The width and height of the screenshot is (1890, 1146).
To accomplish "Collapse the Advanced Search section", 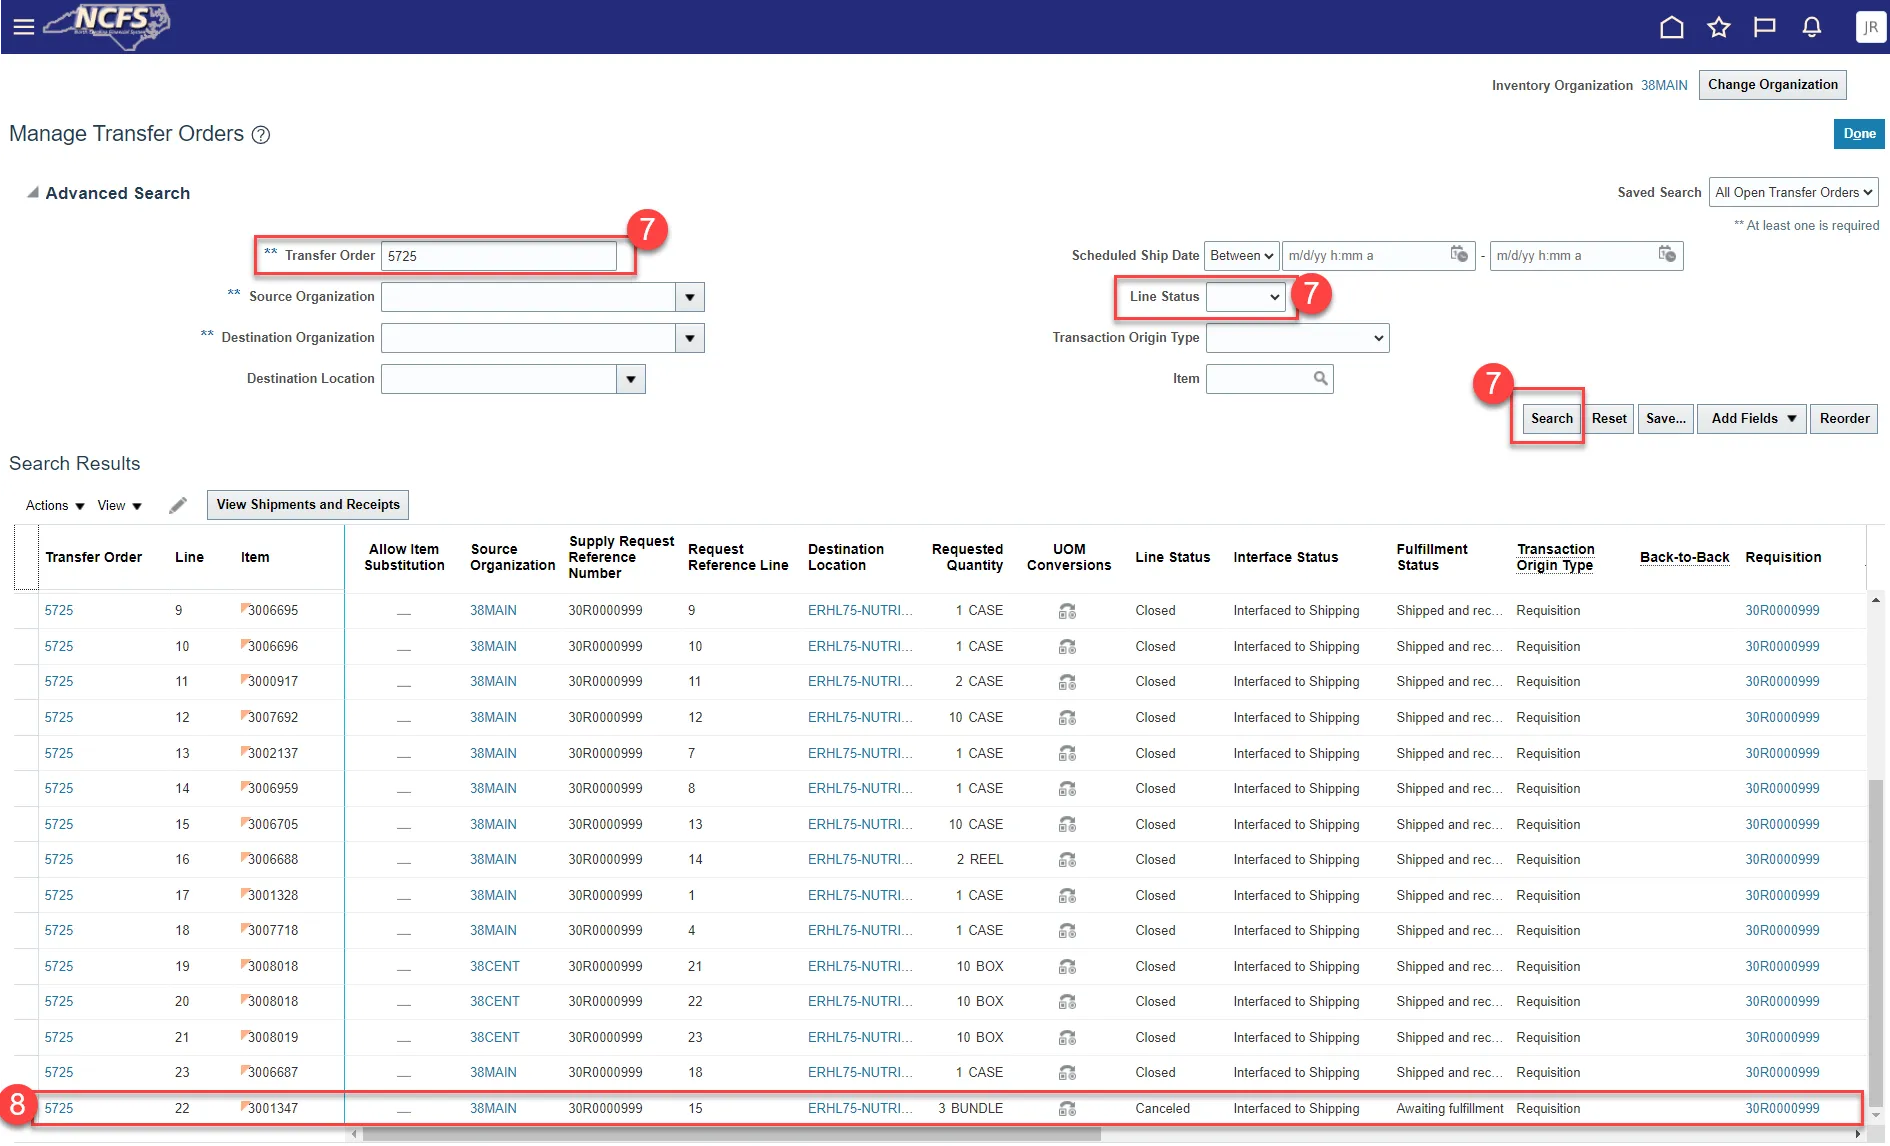I will pos(33,193).
